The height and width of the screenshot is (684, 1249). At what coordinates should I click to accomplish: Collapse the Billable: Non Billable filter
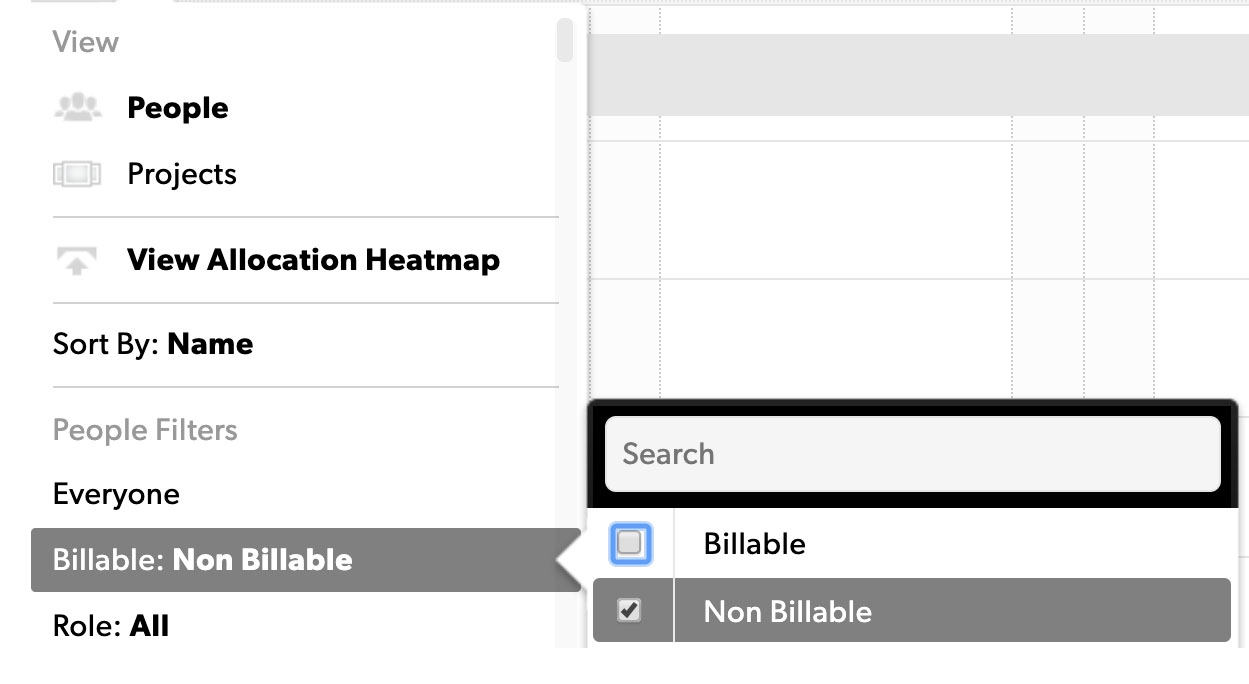[x=306, y=559]
